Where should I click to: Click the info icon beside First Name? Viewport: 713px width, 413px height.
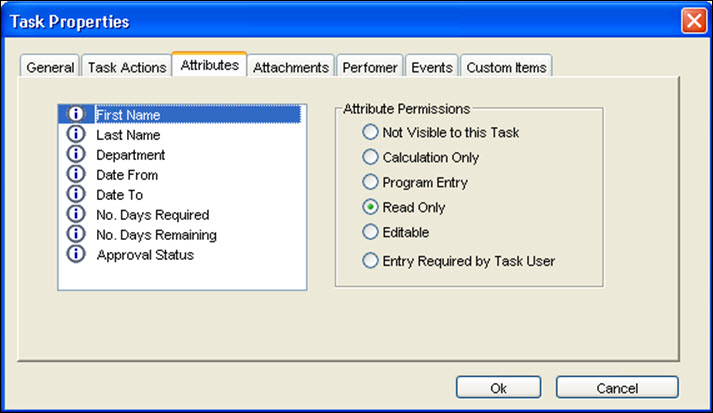pos(76,114)
